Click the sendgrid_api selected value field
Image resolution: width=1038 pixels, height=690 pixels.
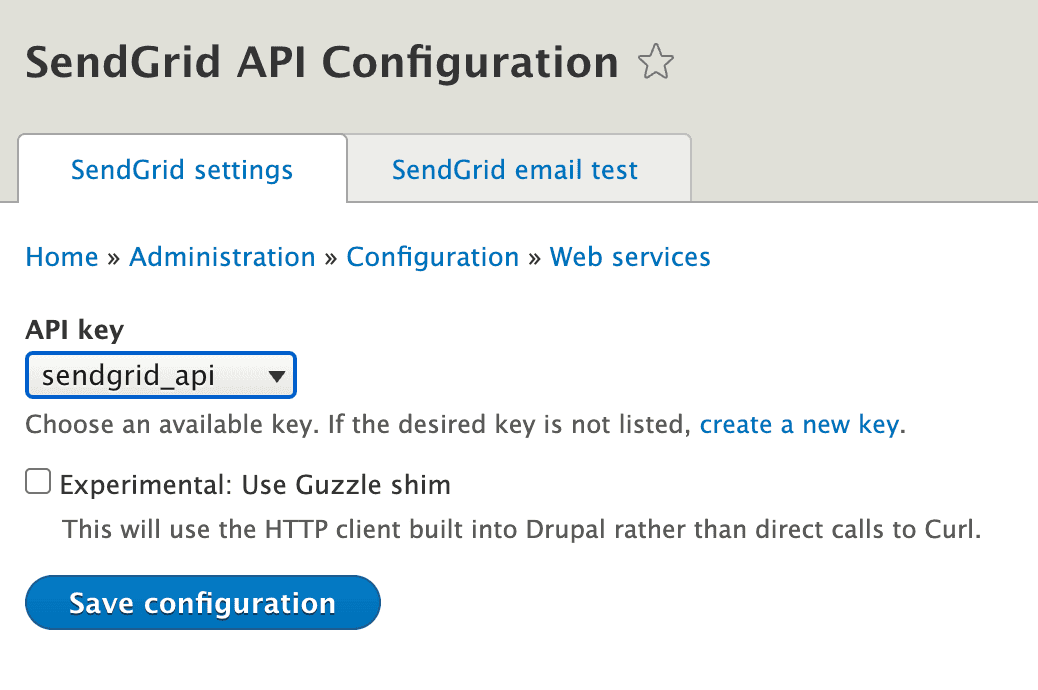pyautogui.click(x=130, y=375)
